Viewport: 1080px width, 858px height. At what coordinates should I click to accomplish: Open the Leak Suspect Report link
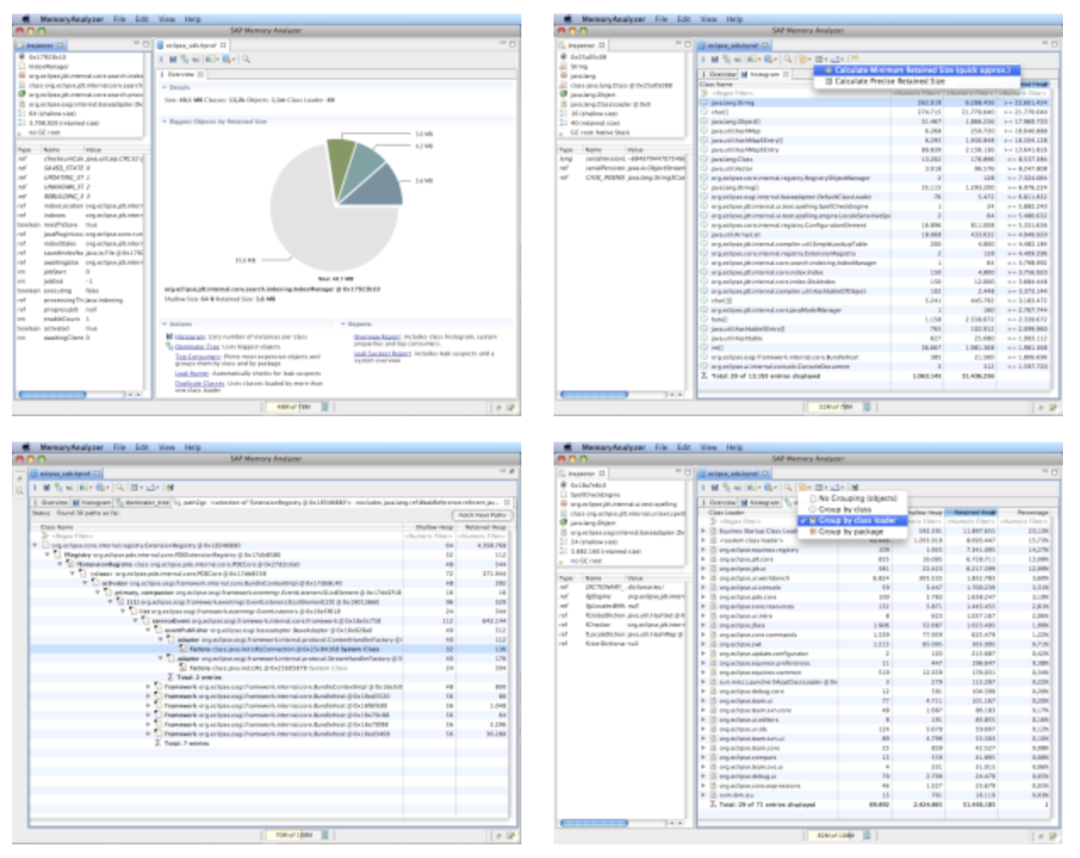pyautogui.click(x=382, y=353)
